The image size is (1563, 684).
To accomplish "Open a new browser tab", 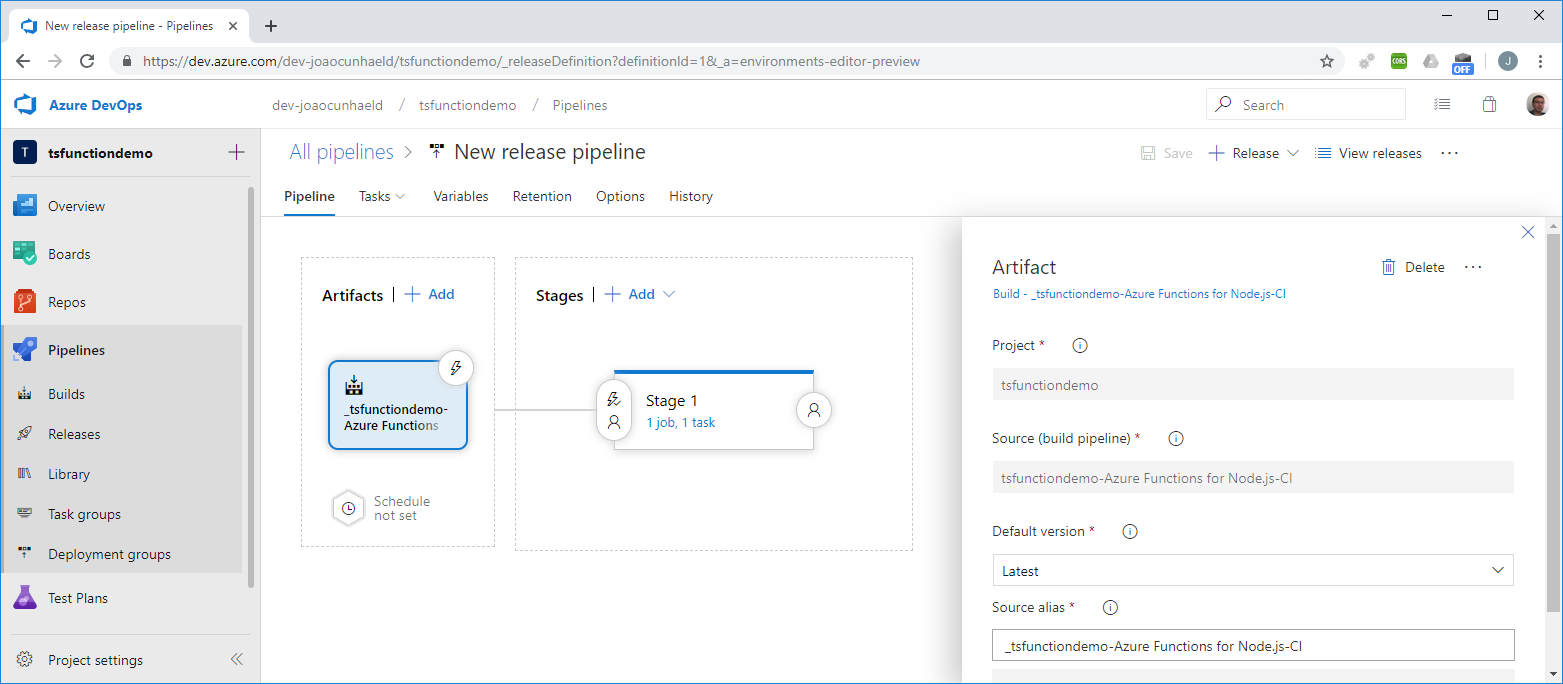I will coord(270,26).
